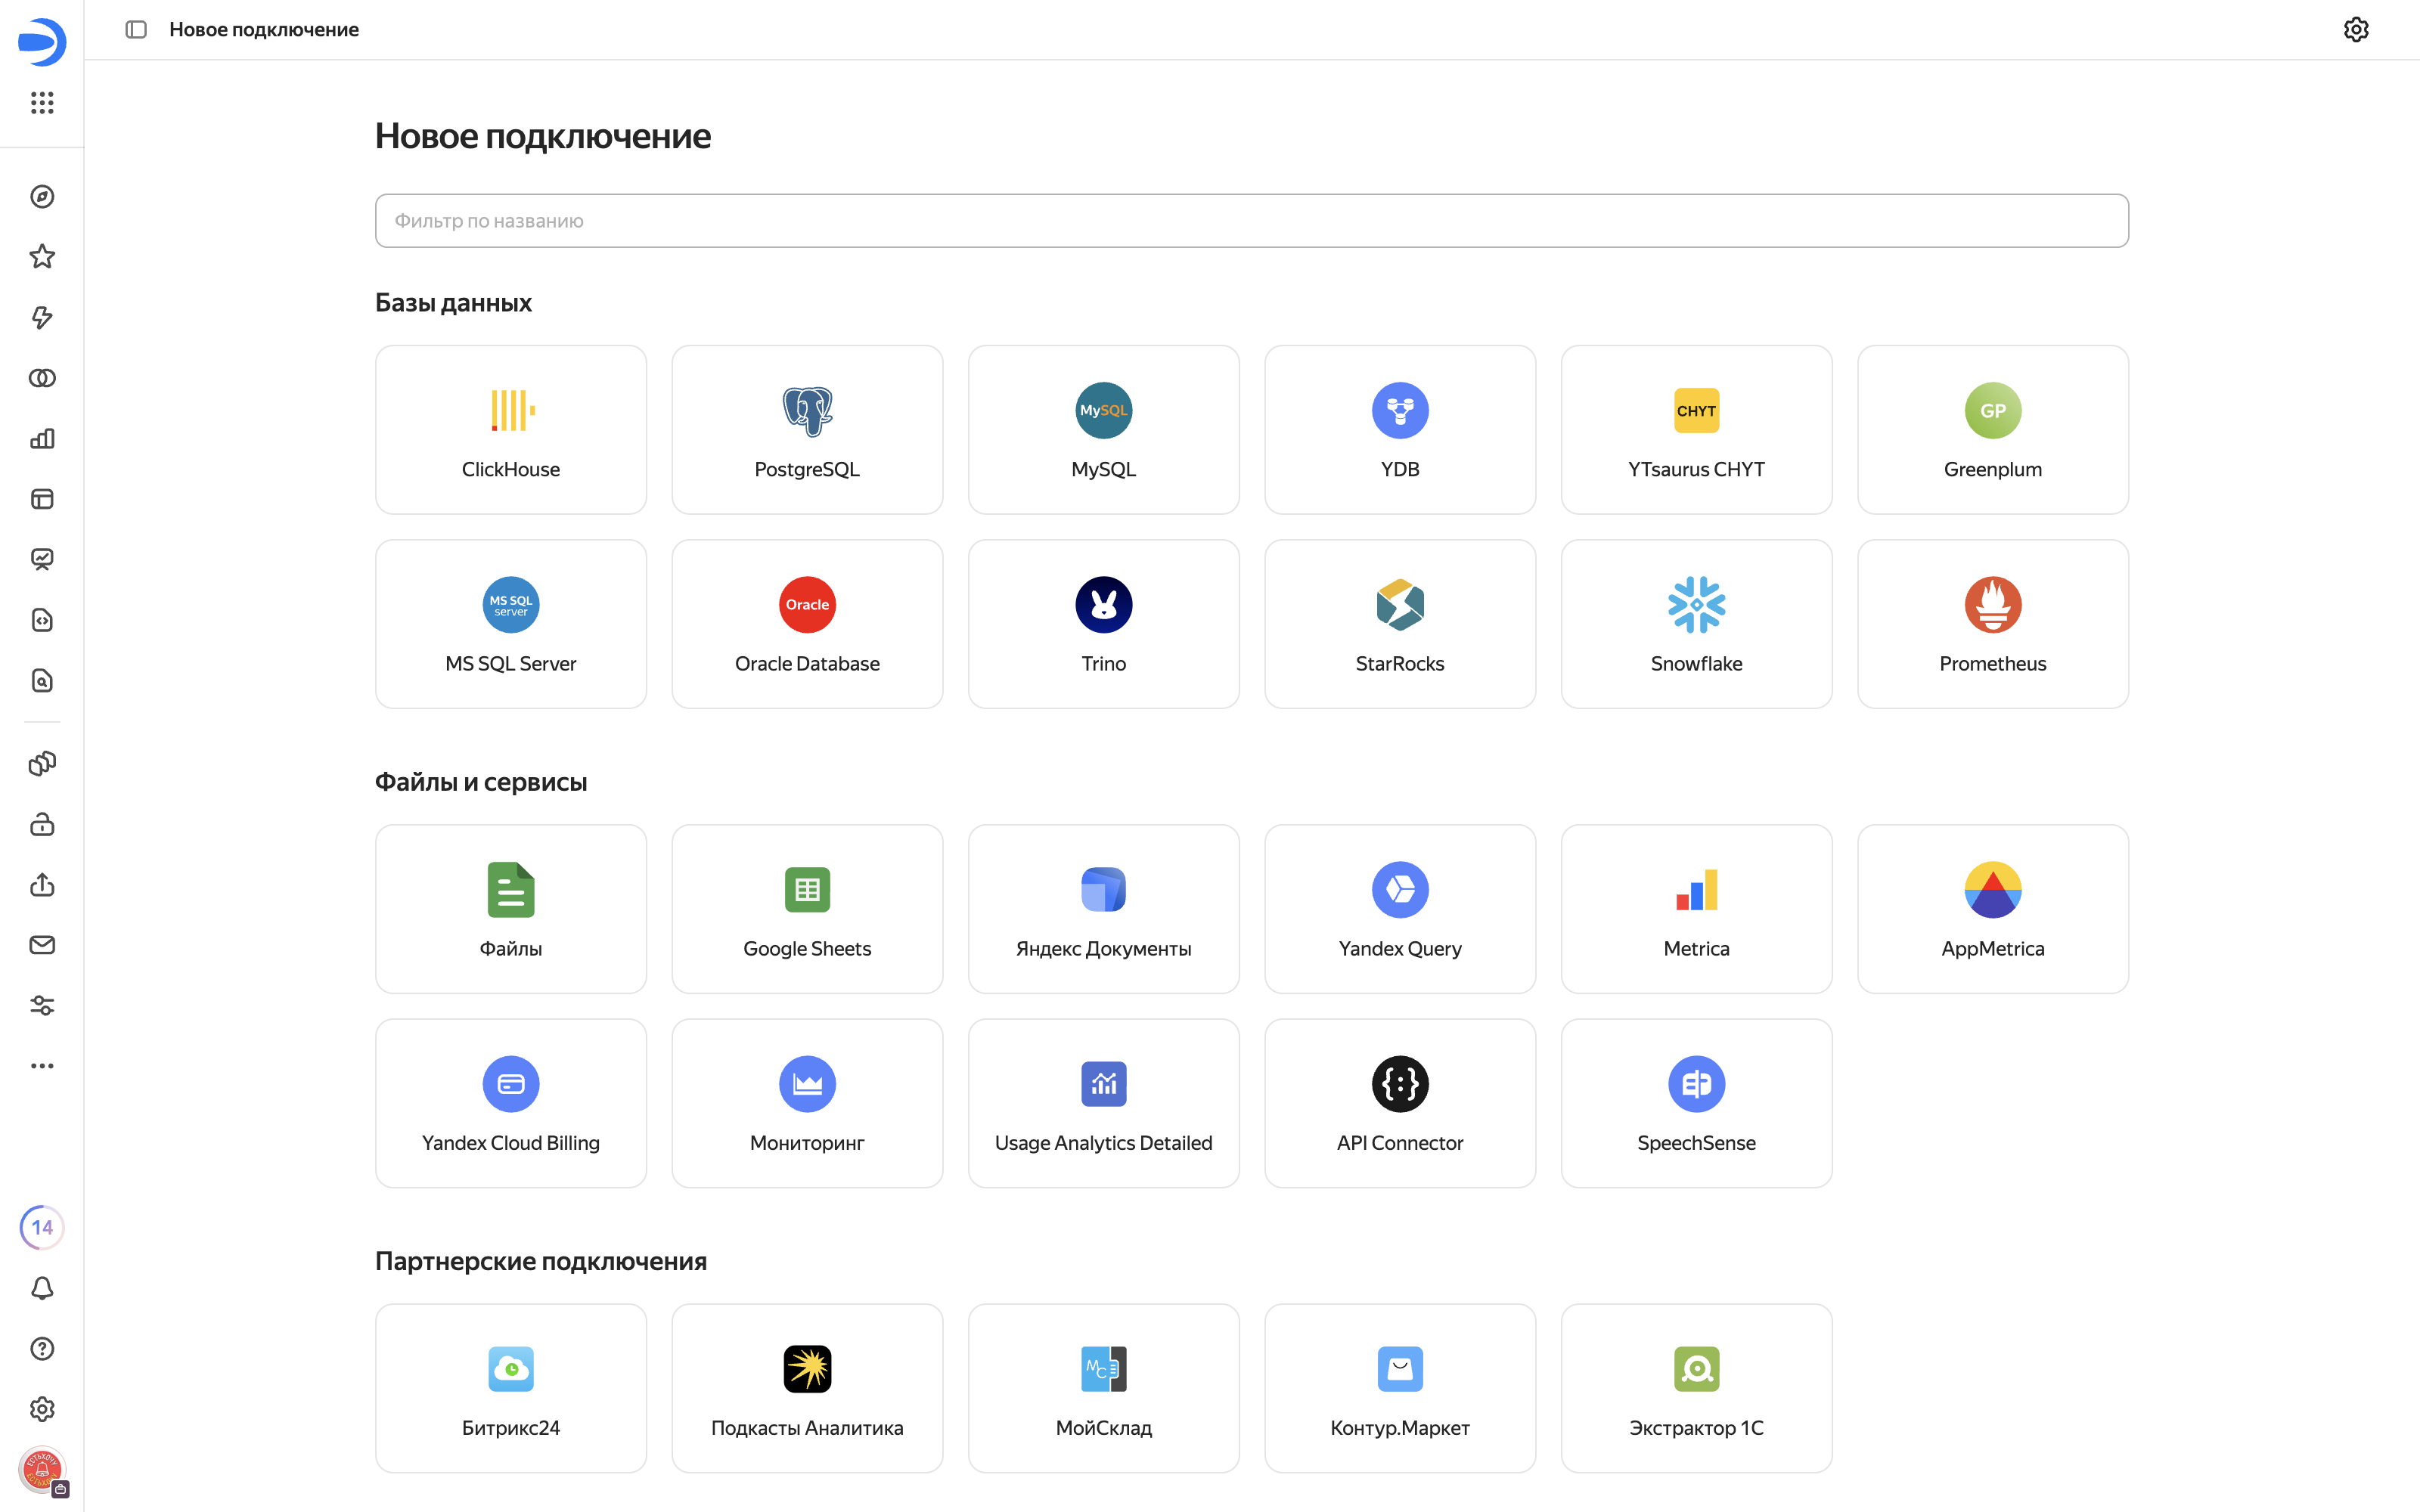This screenshot has height=1512, width=2420.
Task: Choose the MySQL database connection
Action: coord(1103,430)
